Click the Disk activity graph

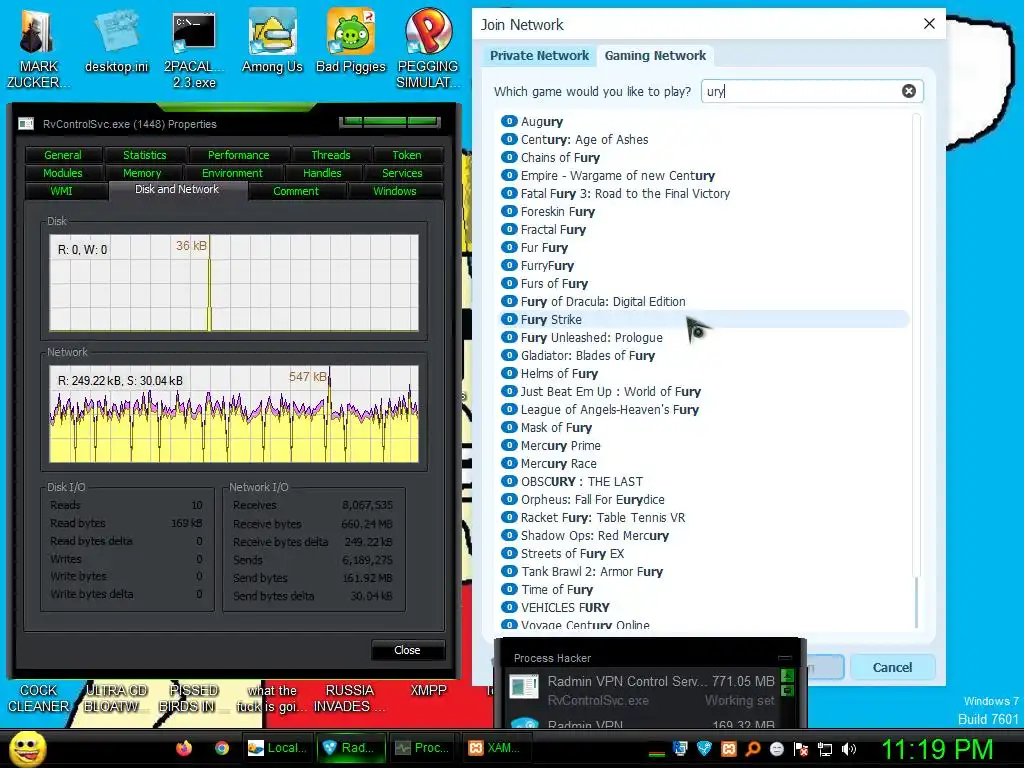tap(234, 283)
